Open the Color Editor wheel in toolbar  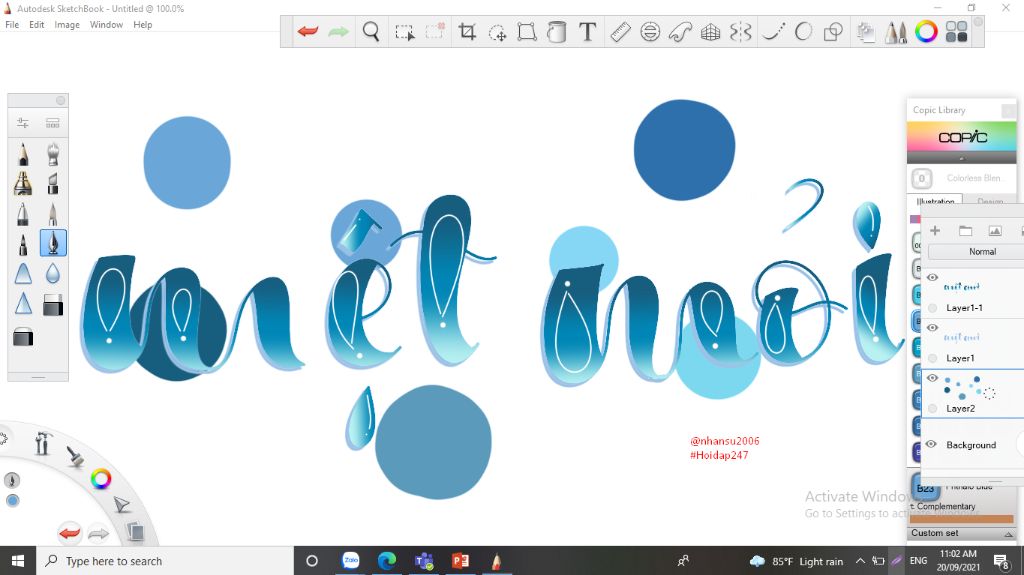click(x=926, y=31)
